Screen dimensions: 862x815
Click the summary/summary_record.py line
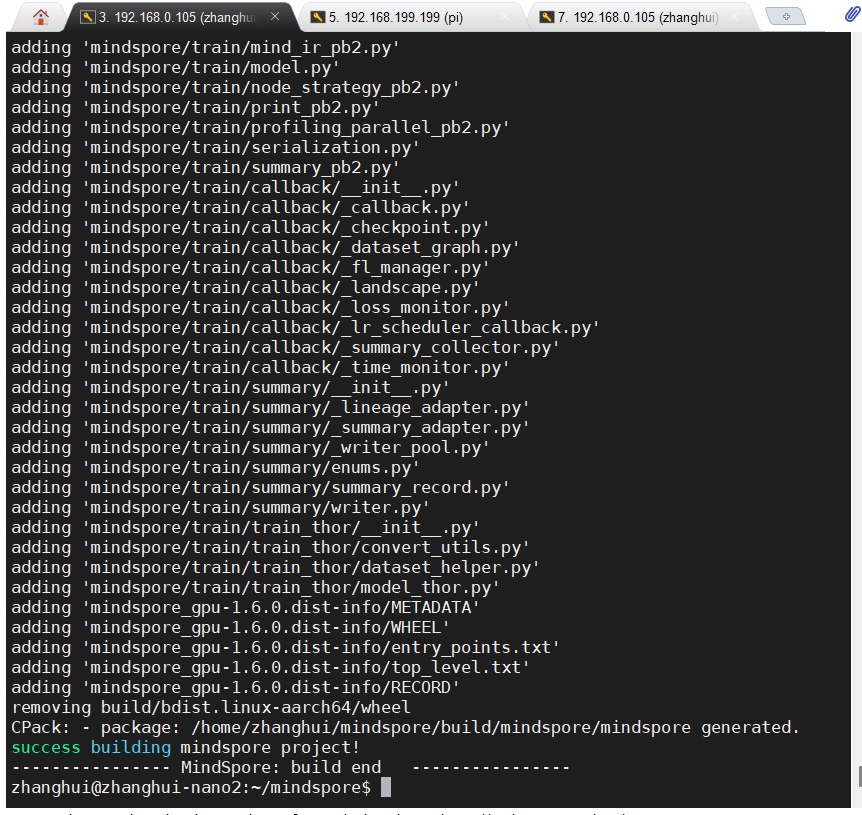coord(260,487)
